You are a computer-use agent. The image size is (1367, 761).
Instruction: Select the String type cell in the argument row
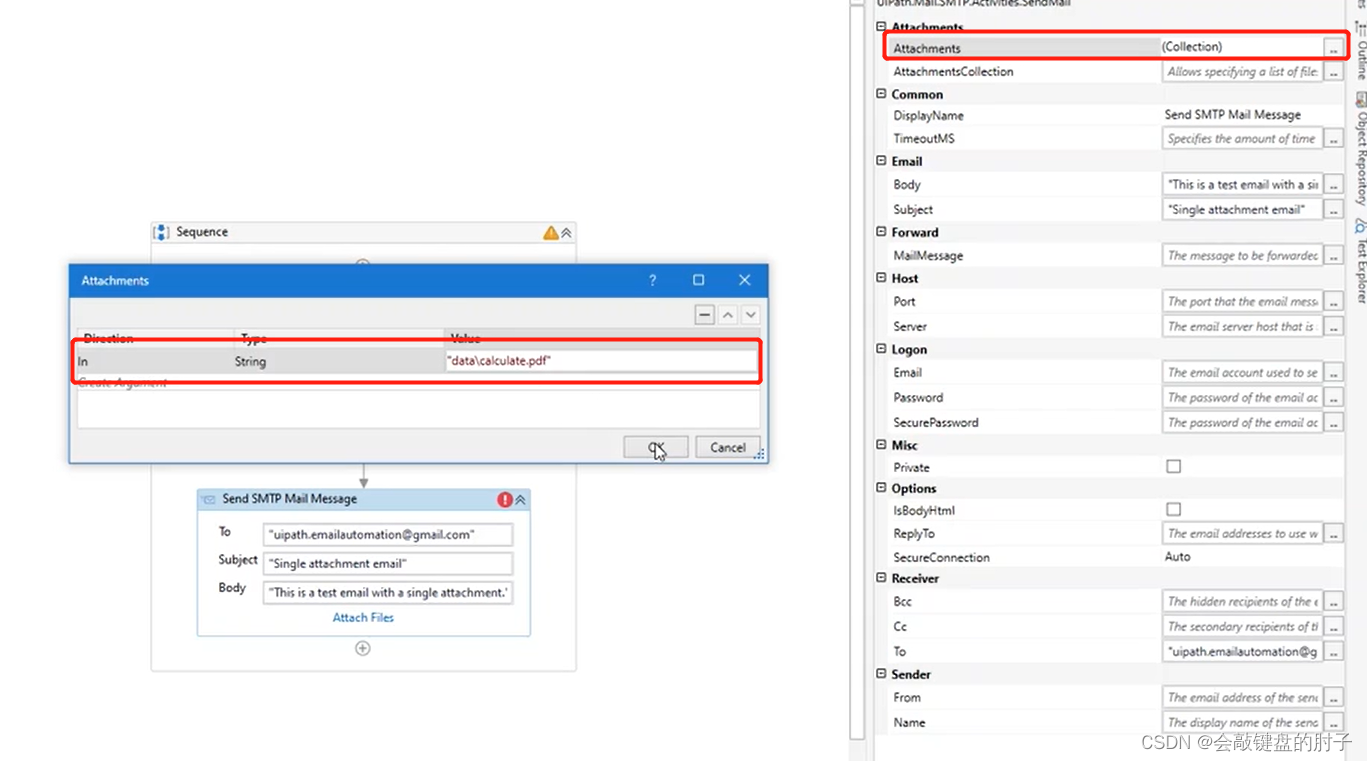coord(338,361)
